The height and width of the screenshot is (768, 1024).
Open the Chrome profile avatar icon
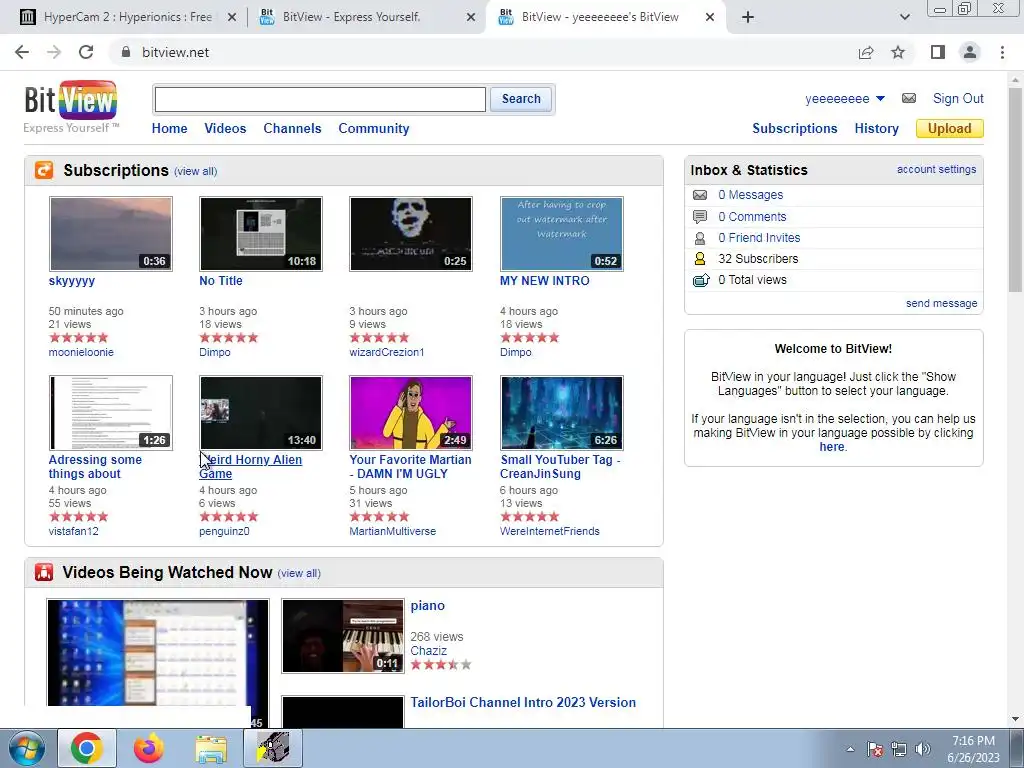(x=970, y=52)
